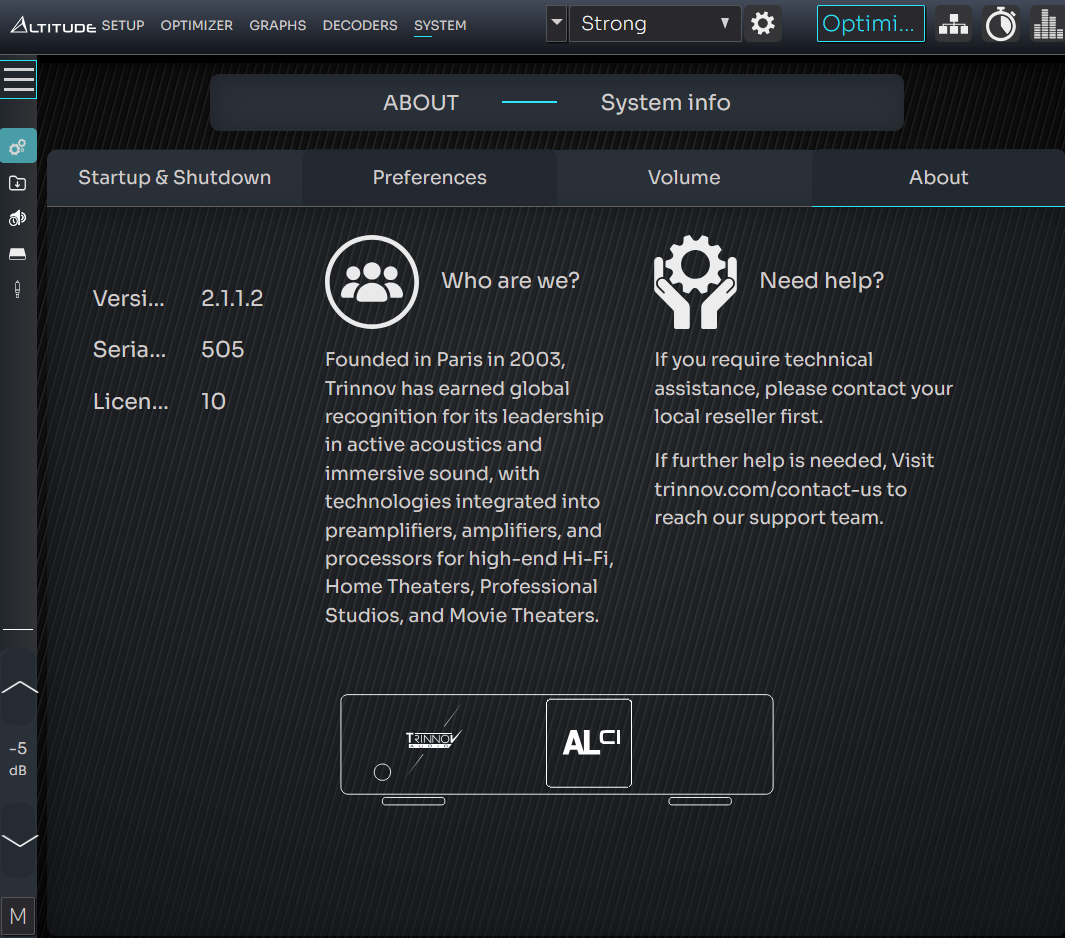Viewport: 1065px width, 938px height.
Task: Click the trinnov.com/contact-us text
Action: pyautogui.click(x=768, y=489)
